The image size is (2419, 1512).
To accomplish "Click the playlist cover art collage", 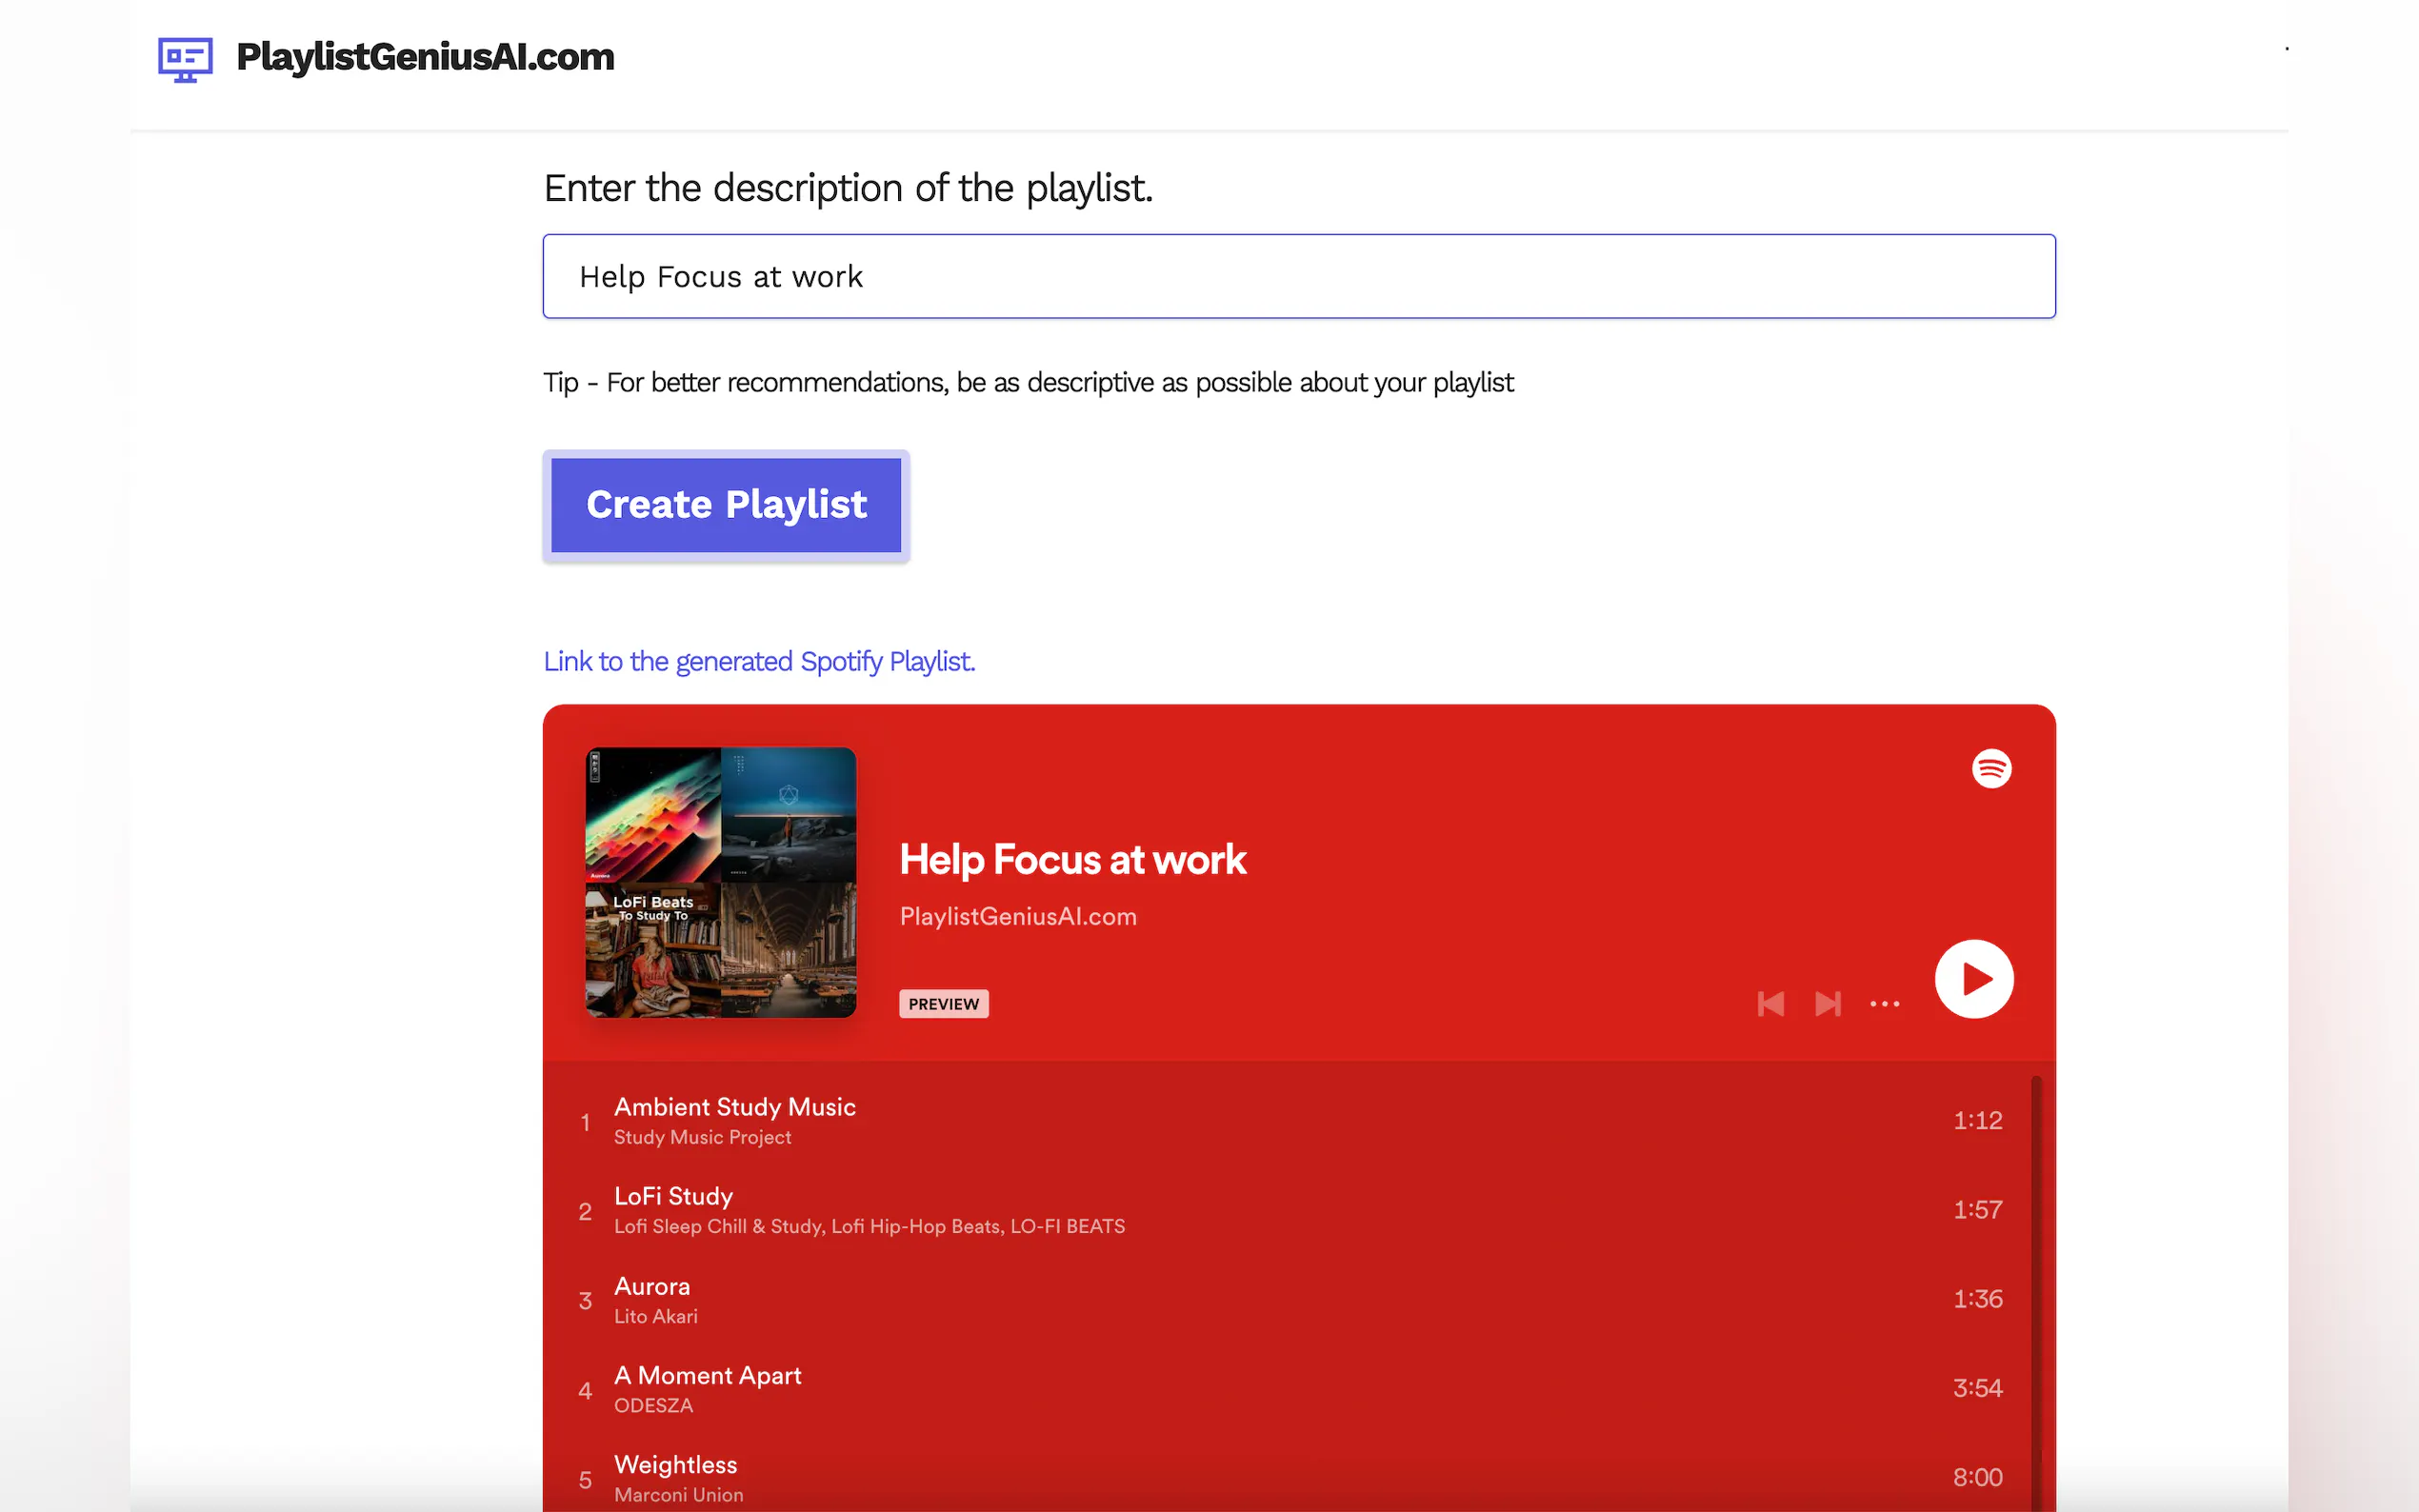I will point(720,882).
